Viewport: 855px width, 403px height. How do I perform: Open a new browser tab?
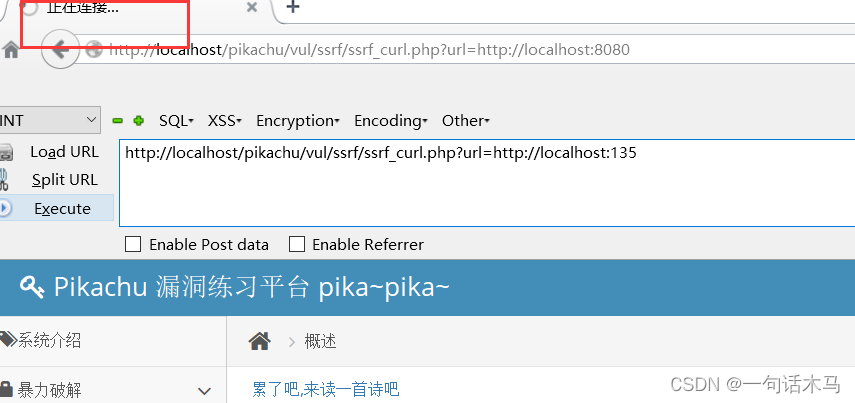pyautogui.click(x=293, y=7)
